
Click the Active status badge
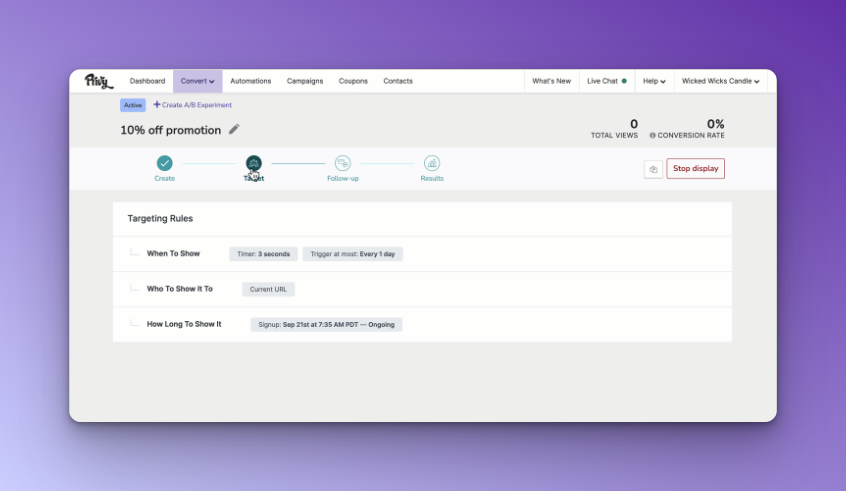point(133,105)
